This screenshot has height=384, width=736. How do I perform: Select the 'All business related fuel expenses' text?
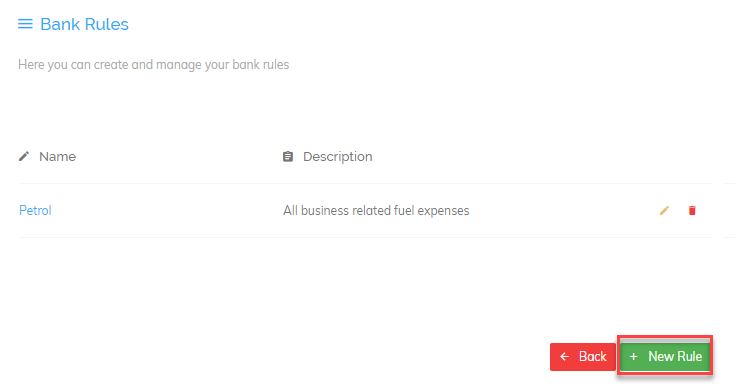pos(376,210)
